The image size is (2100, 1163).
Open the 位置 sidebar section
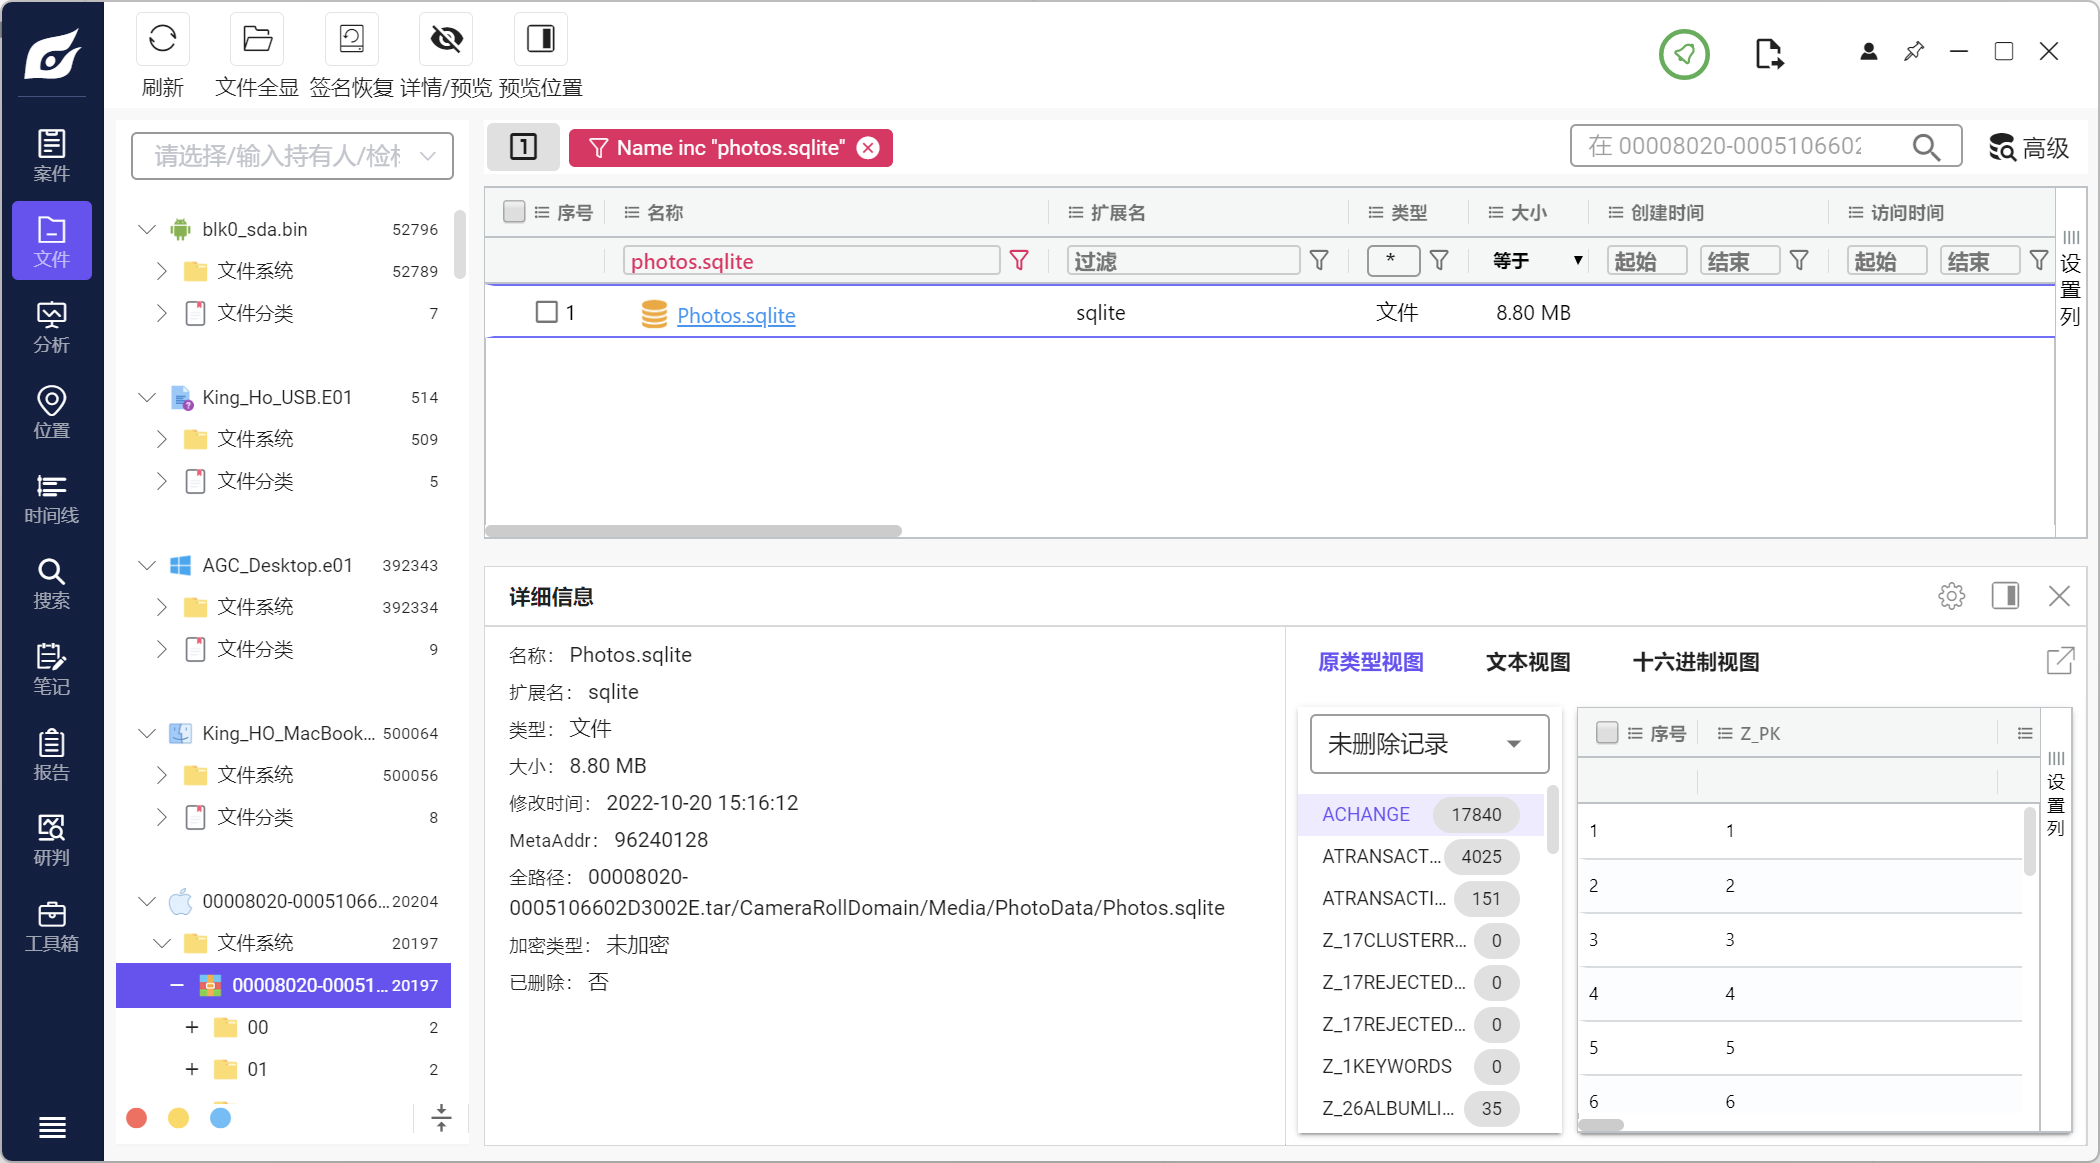(x=52, y=412)
